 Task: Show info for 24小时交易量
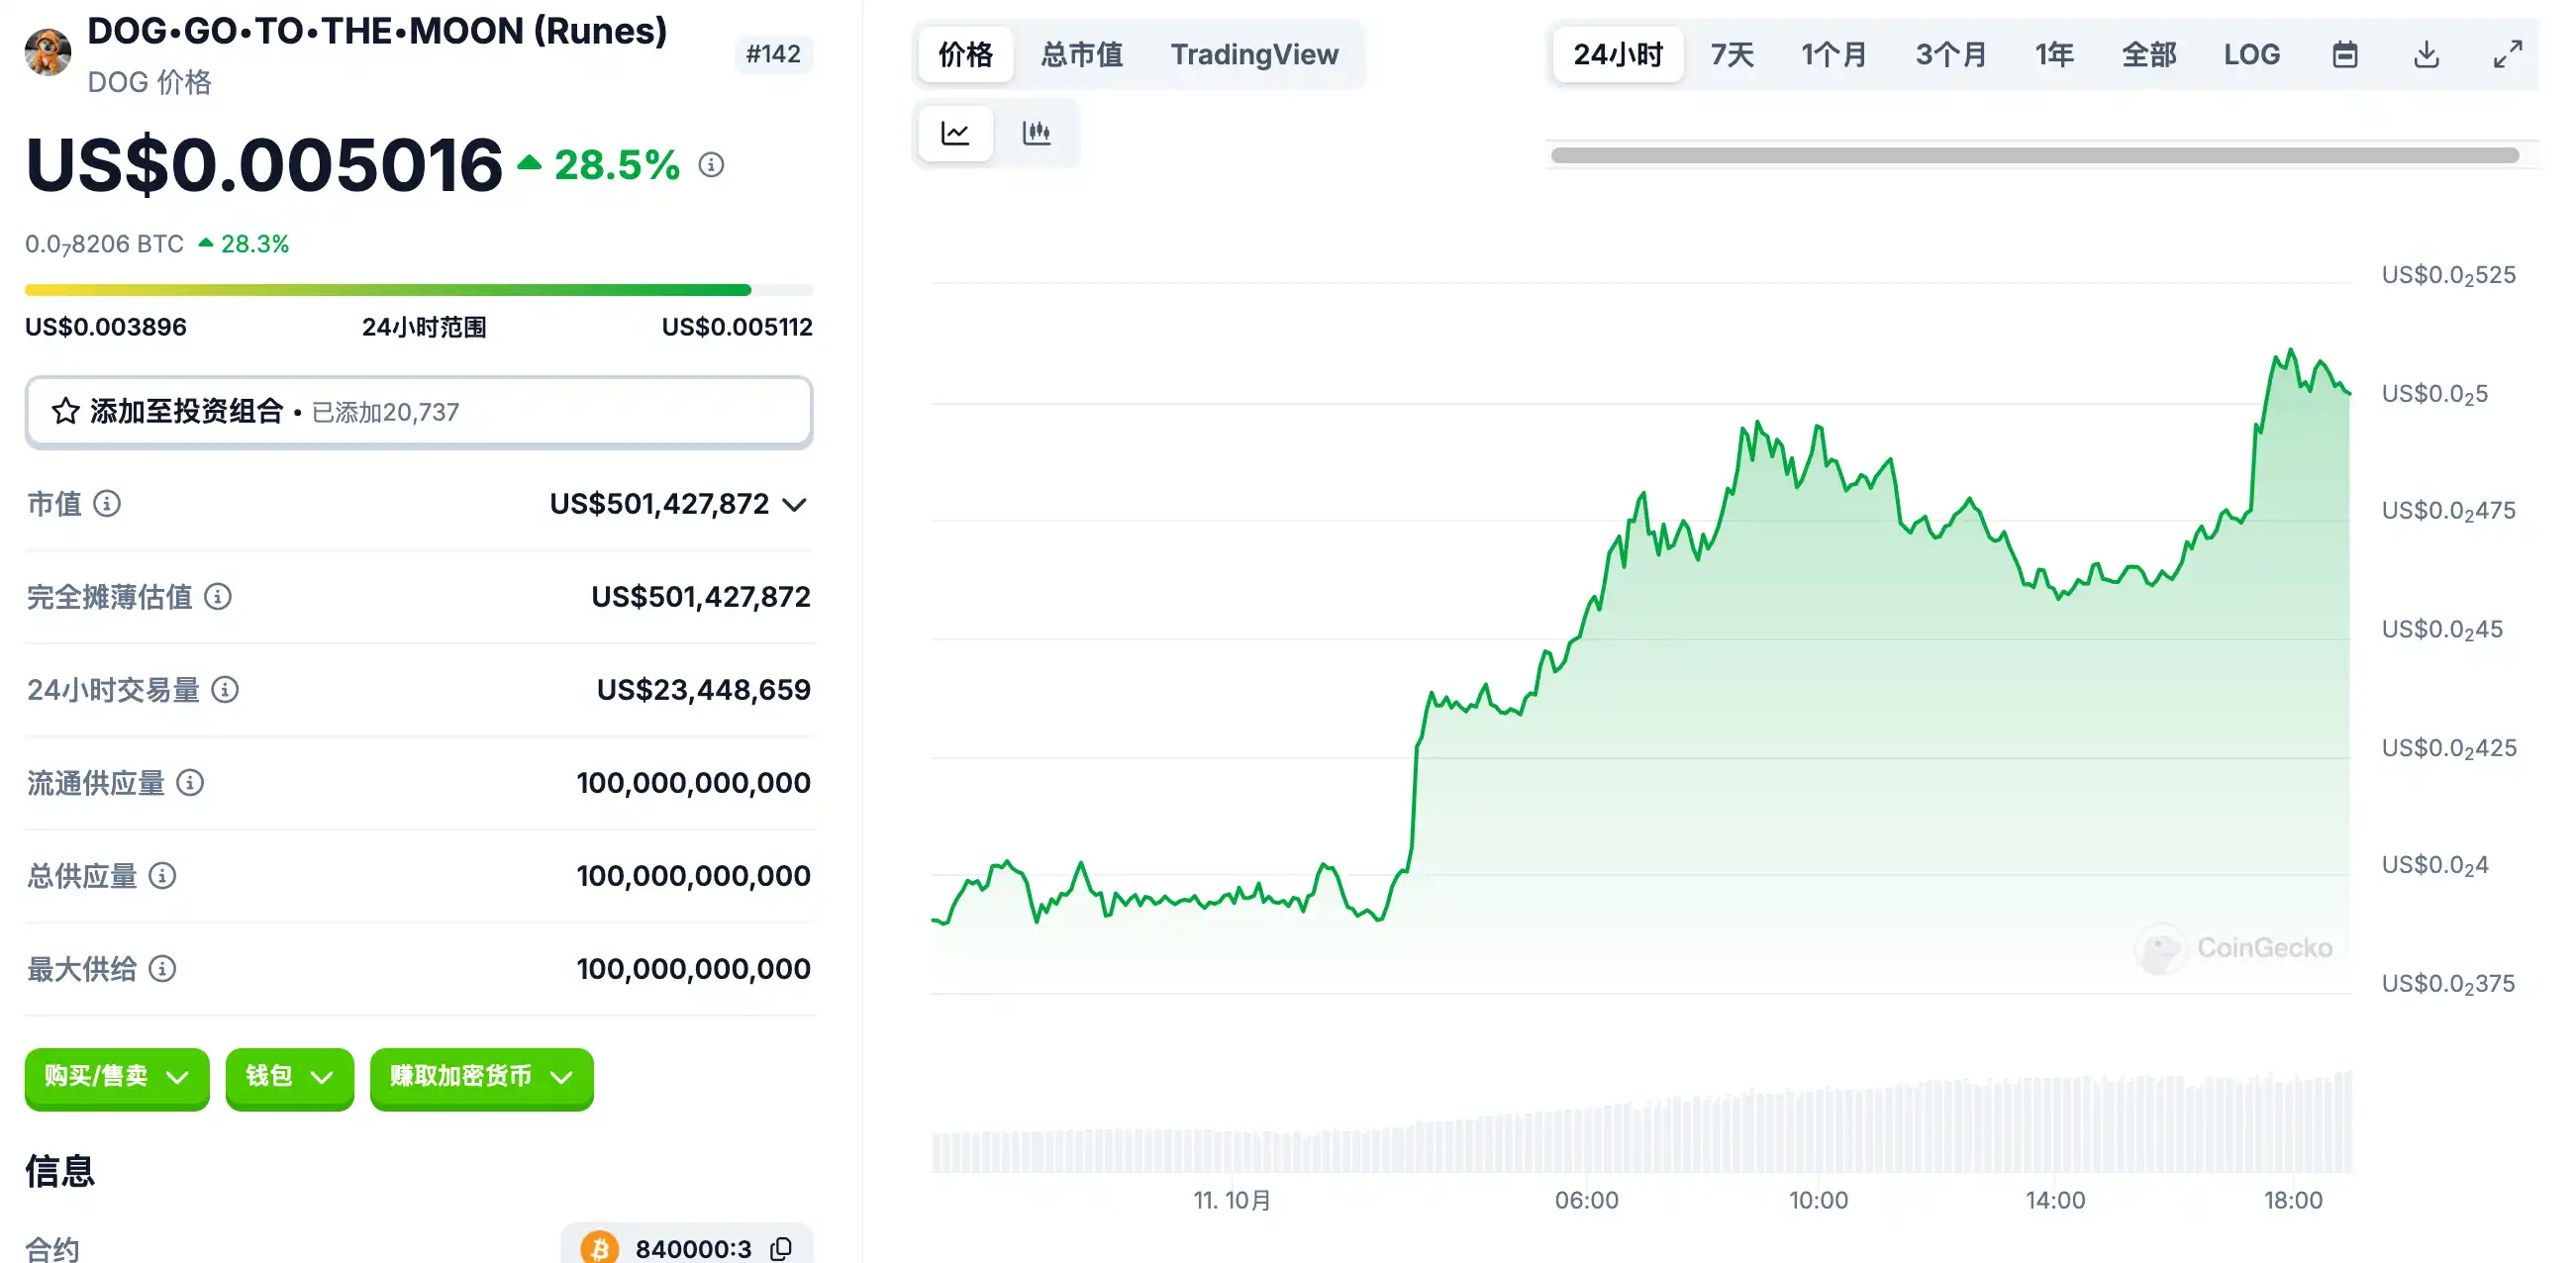point(225,690)
